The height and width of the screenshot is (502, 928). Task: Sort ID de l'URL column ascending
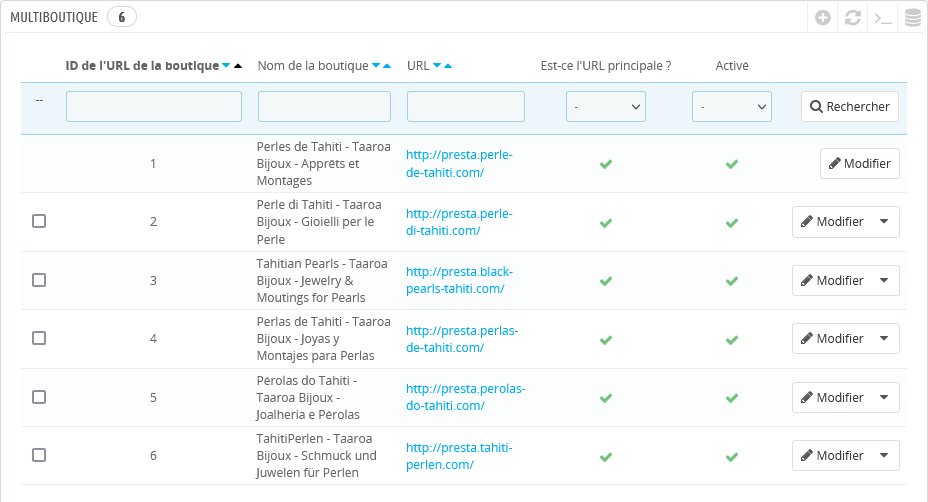click(x=238, y=66)
